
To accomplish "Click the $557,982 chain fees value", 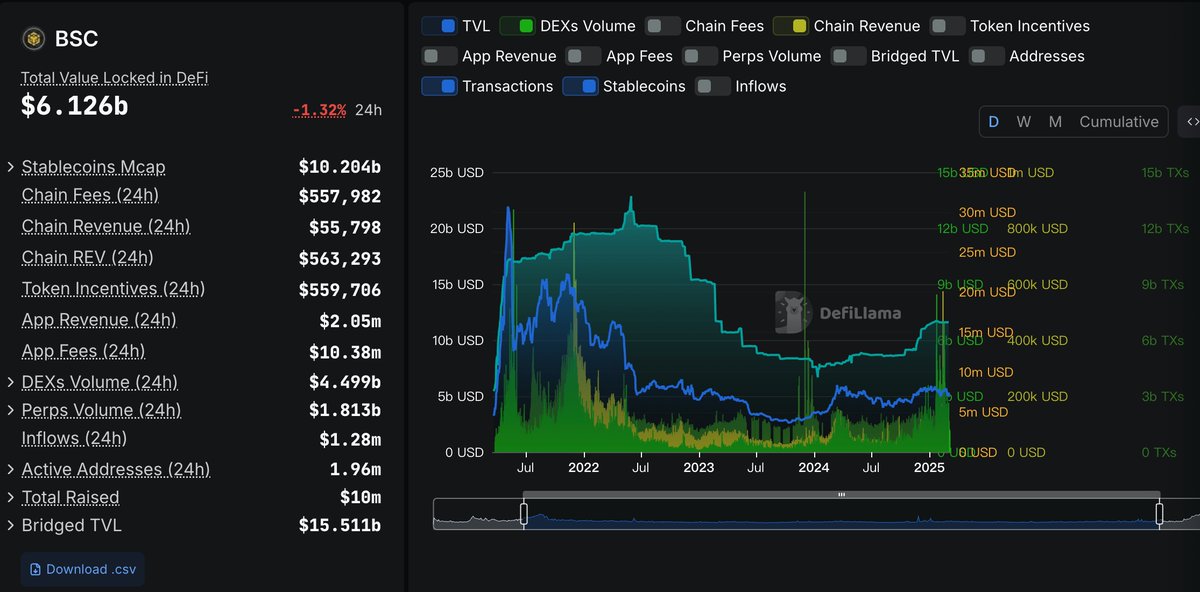I will coord(340,197).
